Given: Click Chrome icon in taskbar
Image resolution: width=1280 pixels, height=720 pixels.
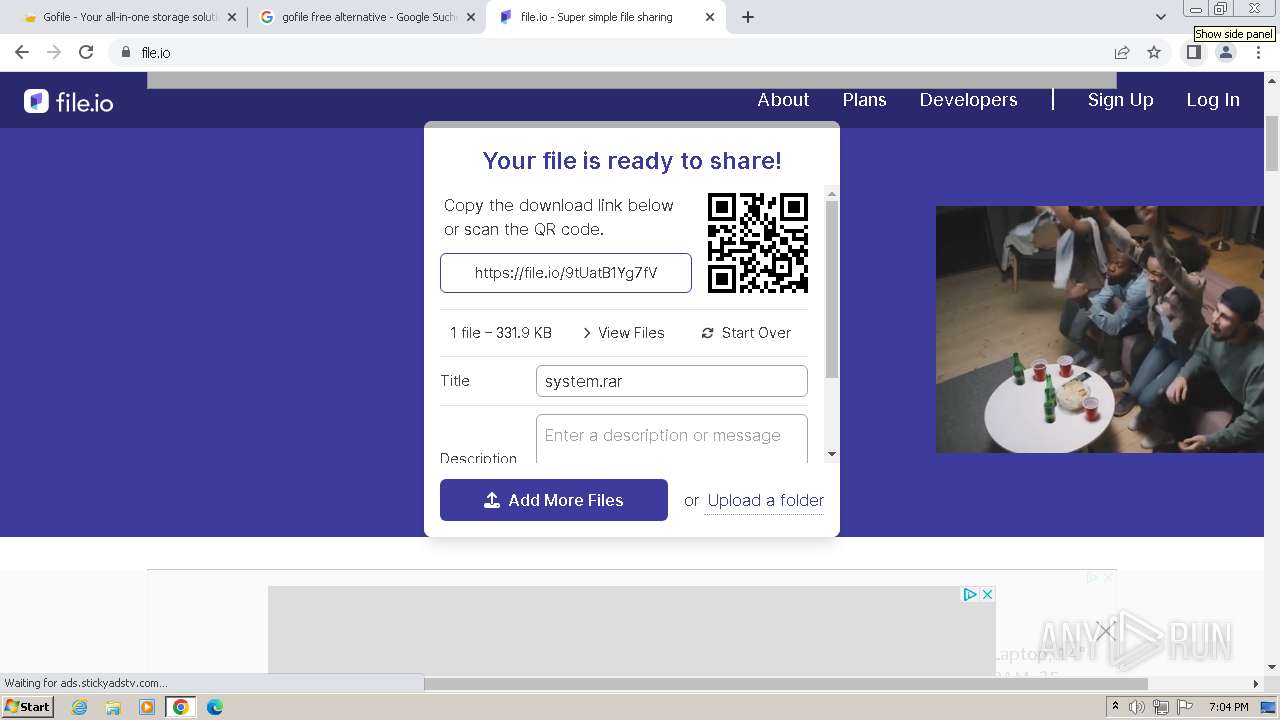Looking at the screenshot, I should 181,707.
